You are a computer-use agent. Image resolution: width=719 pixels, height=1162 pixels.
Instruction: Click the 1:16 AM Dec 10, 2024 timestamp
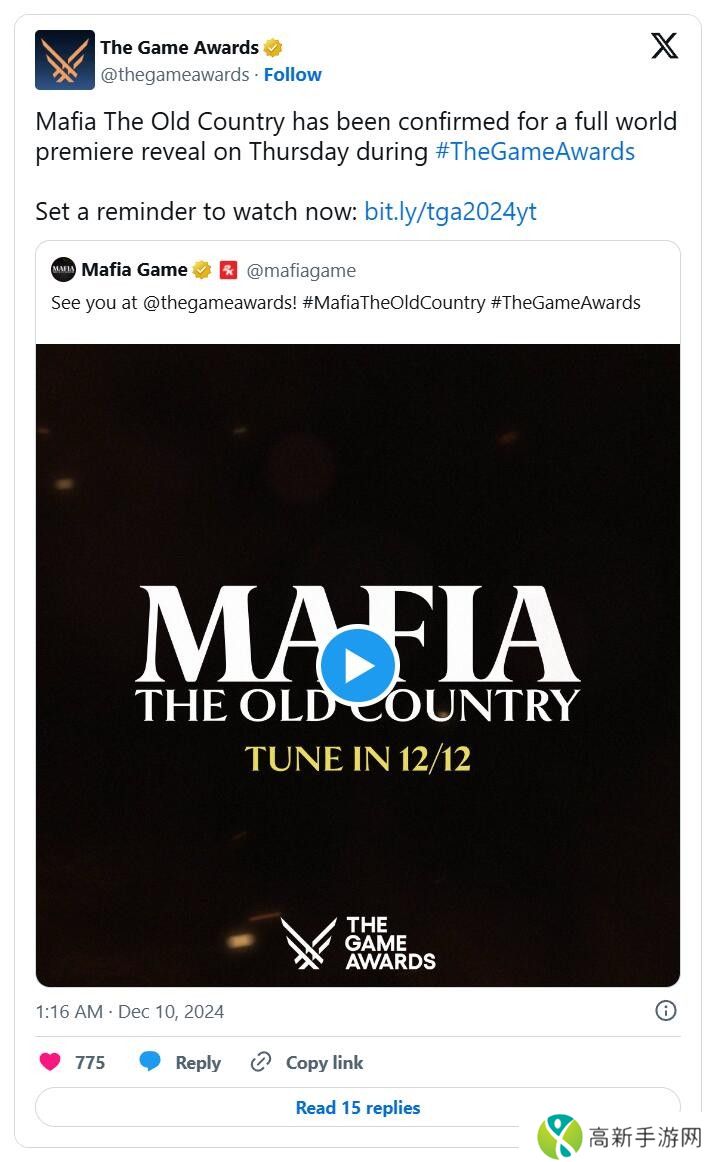pyautogui.click(x=130, y=1012)
